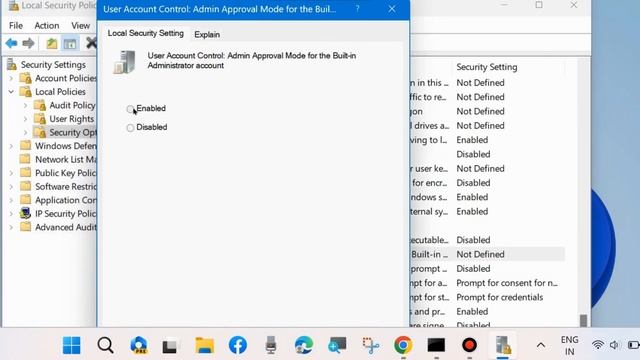Viewport: 640px width, 360px height.
Task: Click 'Prompt for credentials' setting value
Action: click(500, 297)
